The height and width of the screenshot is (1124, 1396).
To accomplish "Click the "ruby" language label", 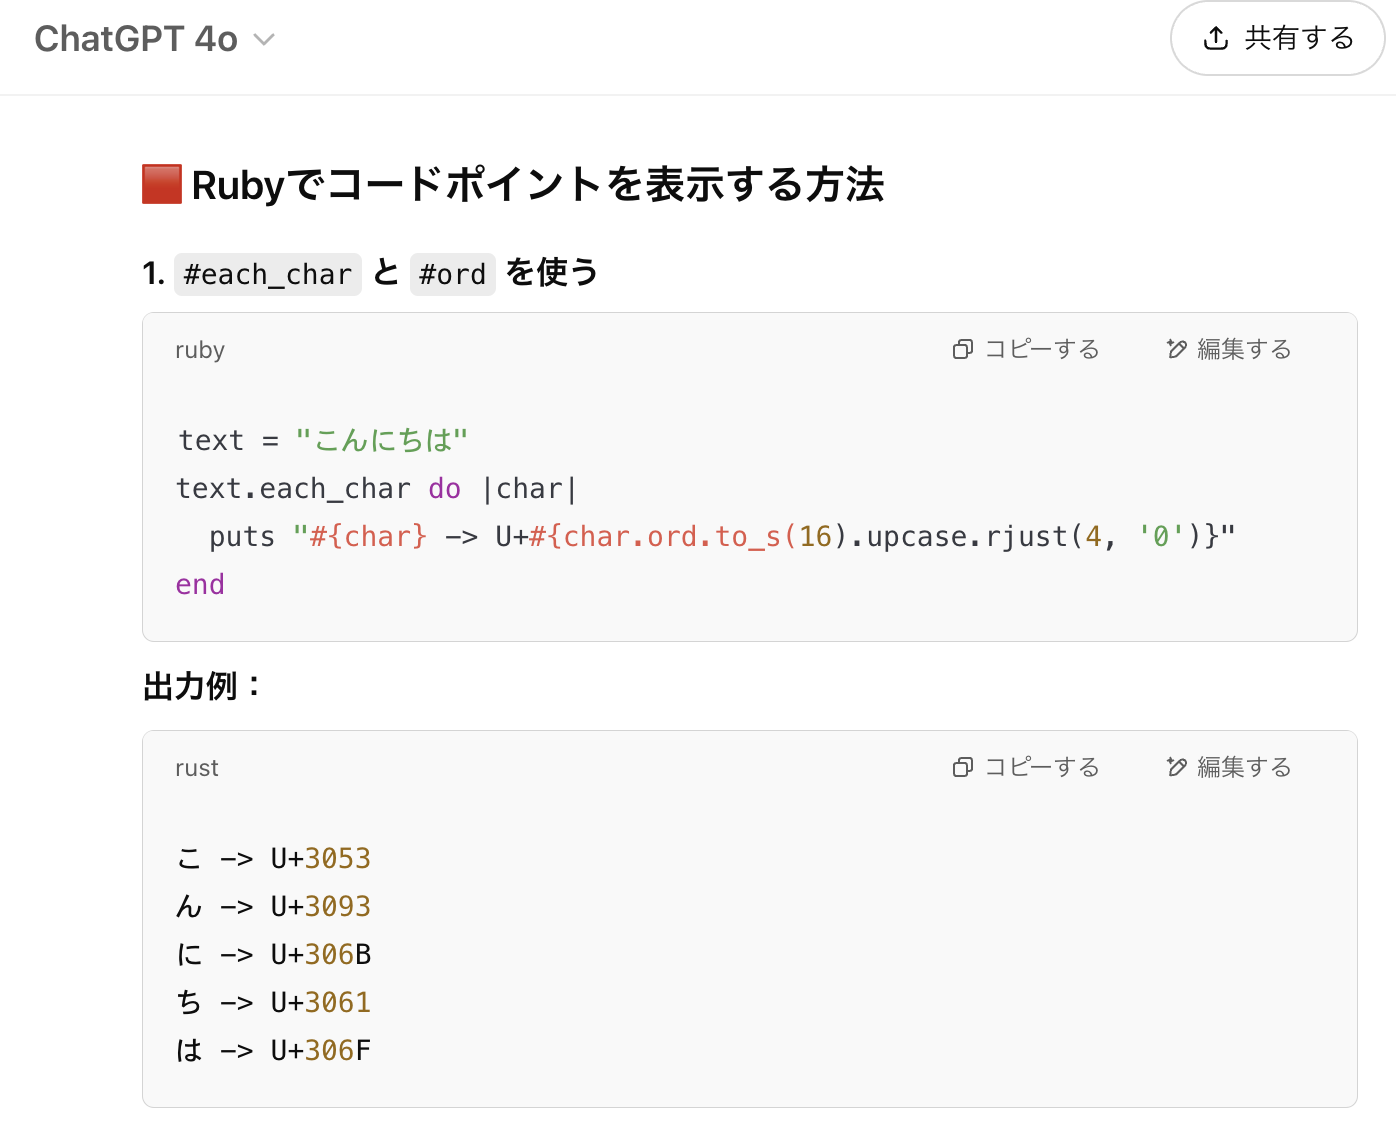I will [x=200, y=350].
